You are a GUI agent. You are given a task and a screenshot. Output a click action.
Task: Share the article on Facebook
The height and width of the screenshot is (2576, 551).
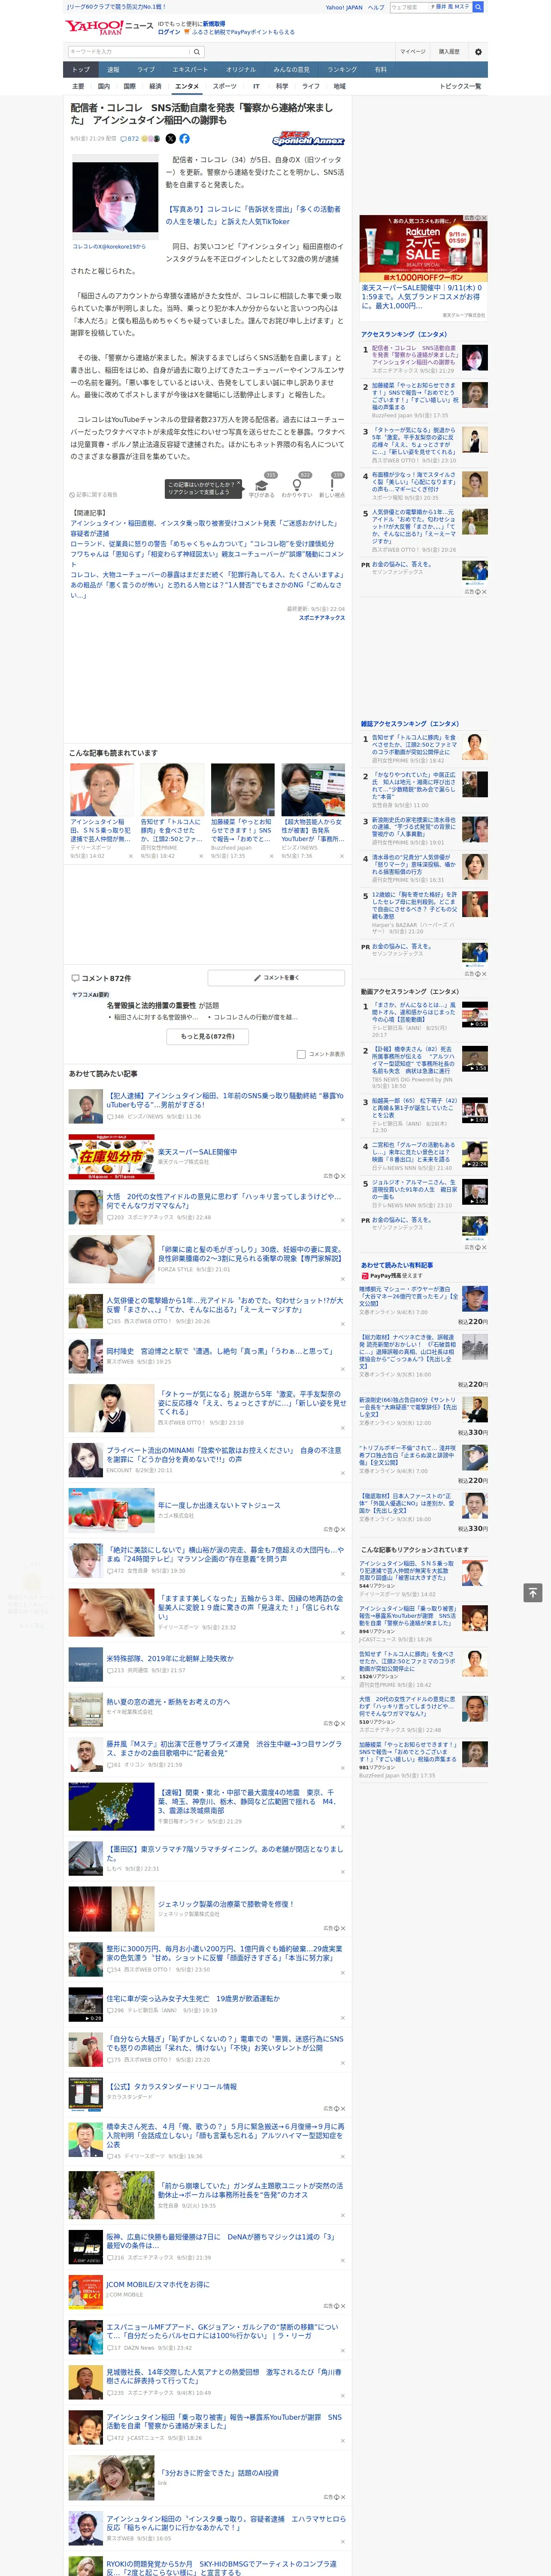184,139
